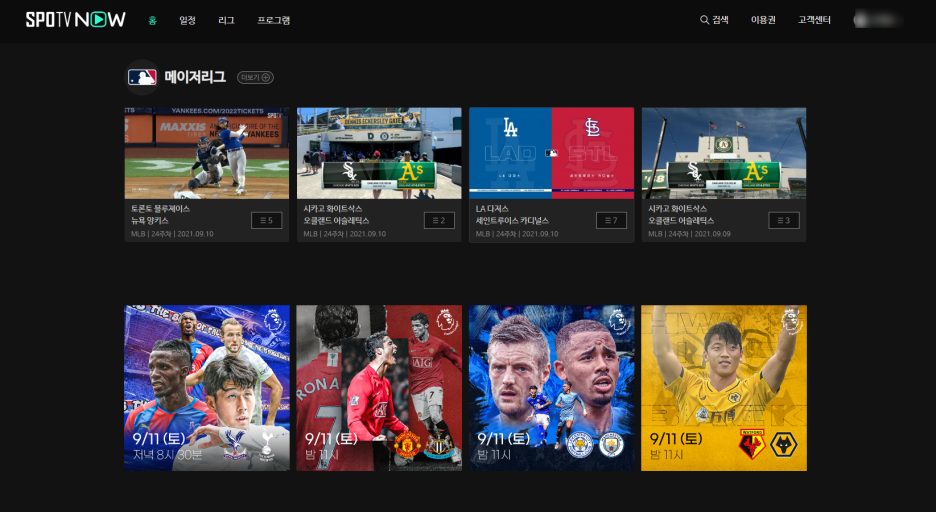The width and height of the screenshot is (936, 512).
Task: Click the Tottenham crest on first poster
Action: [267, 446]
